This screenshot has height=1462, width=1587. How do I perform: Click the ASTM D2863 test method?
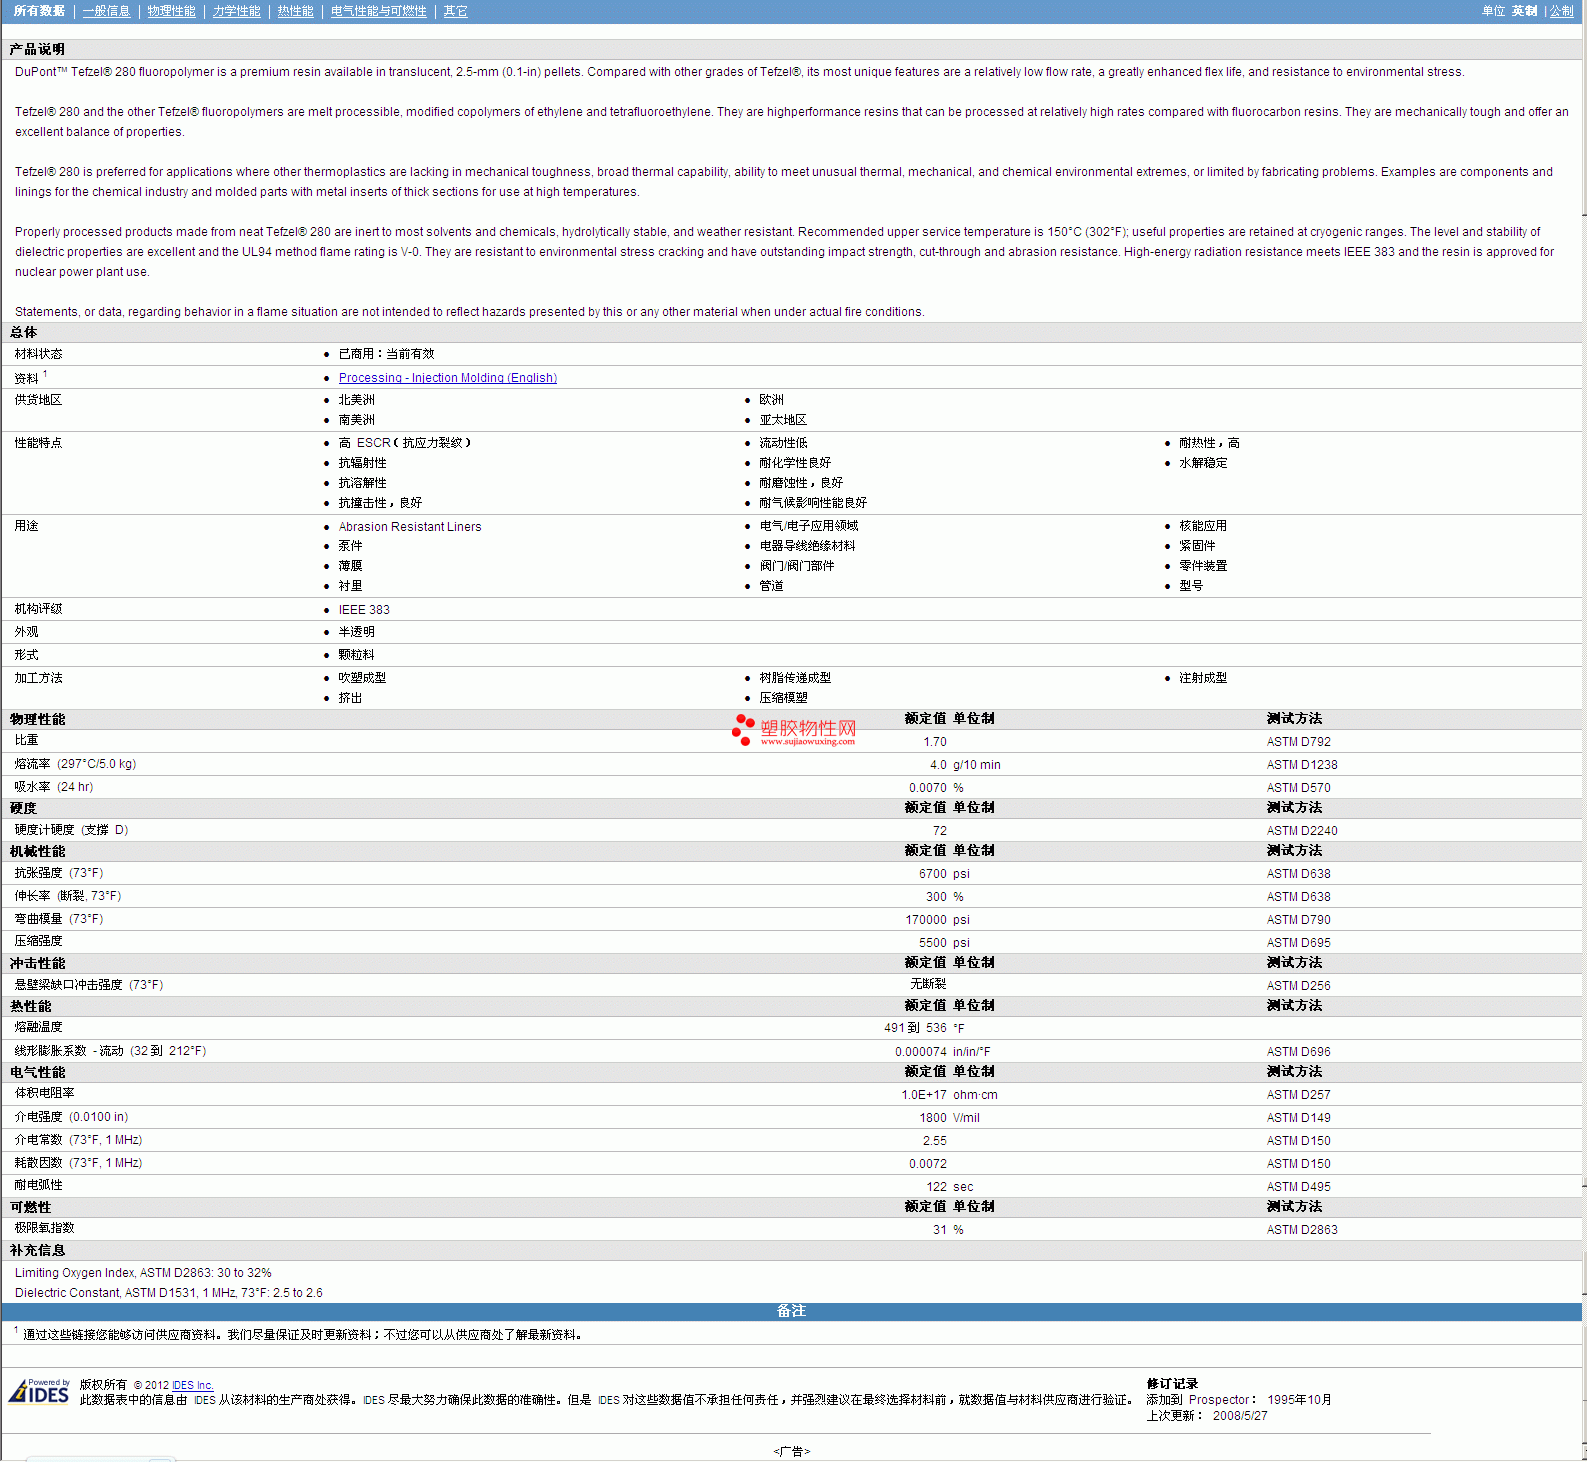[x=1301, y=1230]
